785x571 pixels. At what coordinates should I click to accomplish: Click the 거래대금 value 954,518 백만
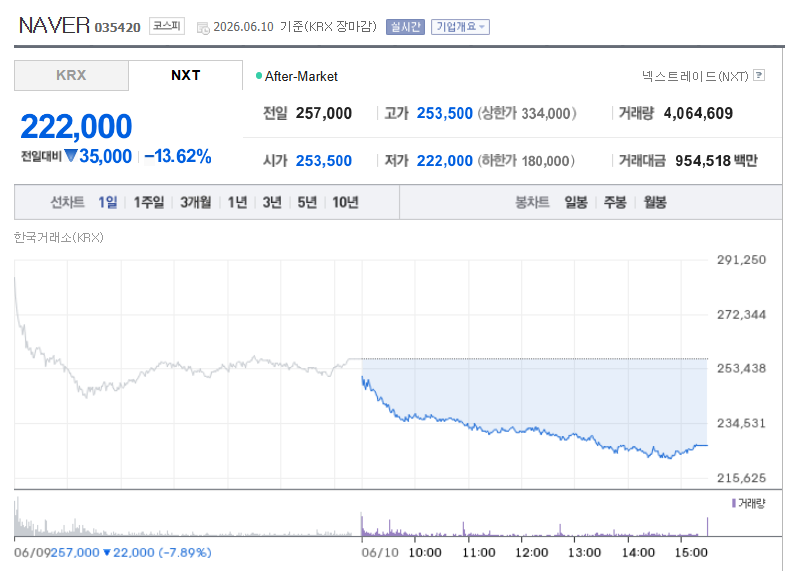[716, 161]
